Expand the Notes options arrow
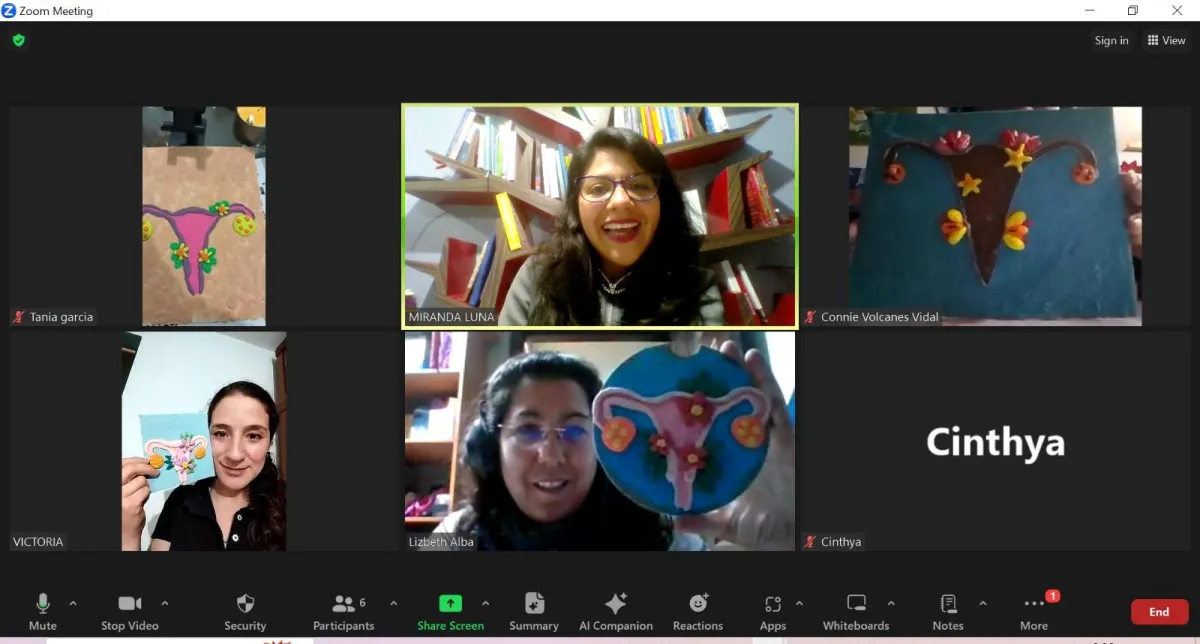This screenshot has height=644, width=1200. pos(983,603)
